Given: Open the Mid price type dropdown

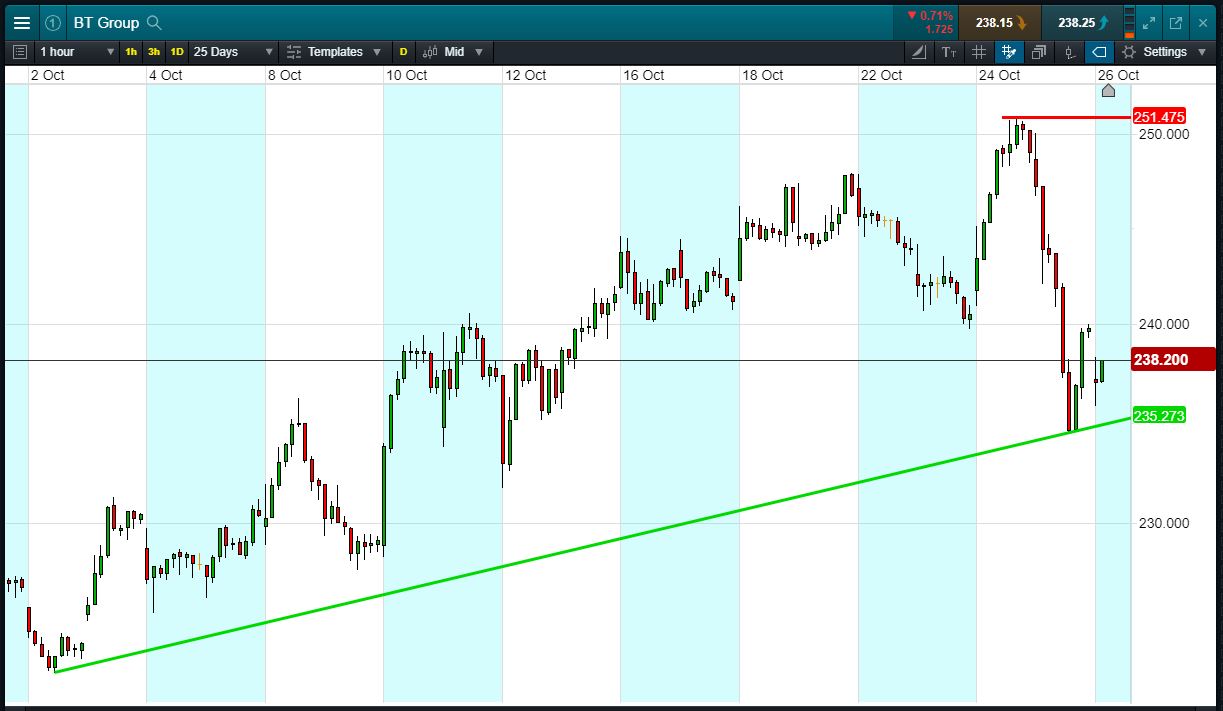Looking at the screenshot, I should 463,51.
